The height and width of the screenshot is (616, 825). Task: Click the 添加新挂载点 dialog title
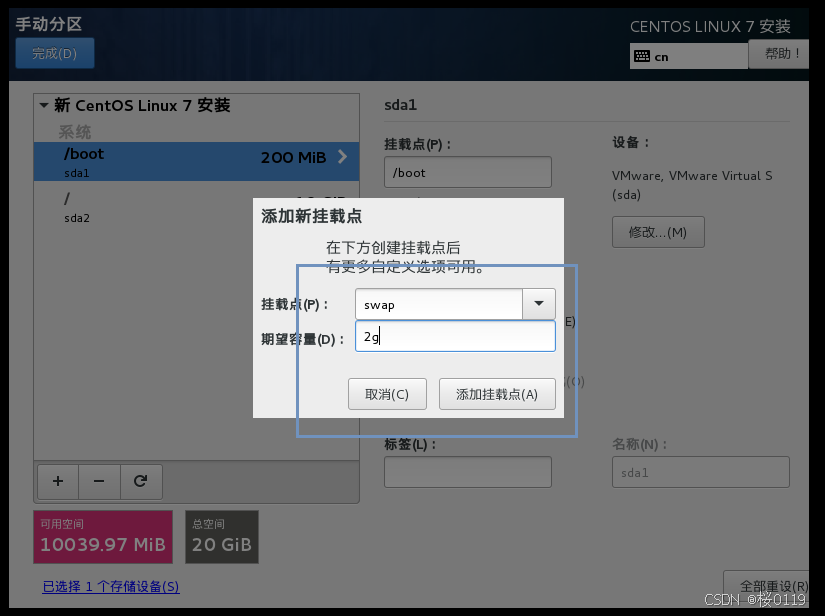pos(311,216)
